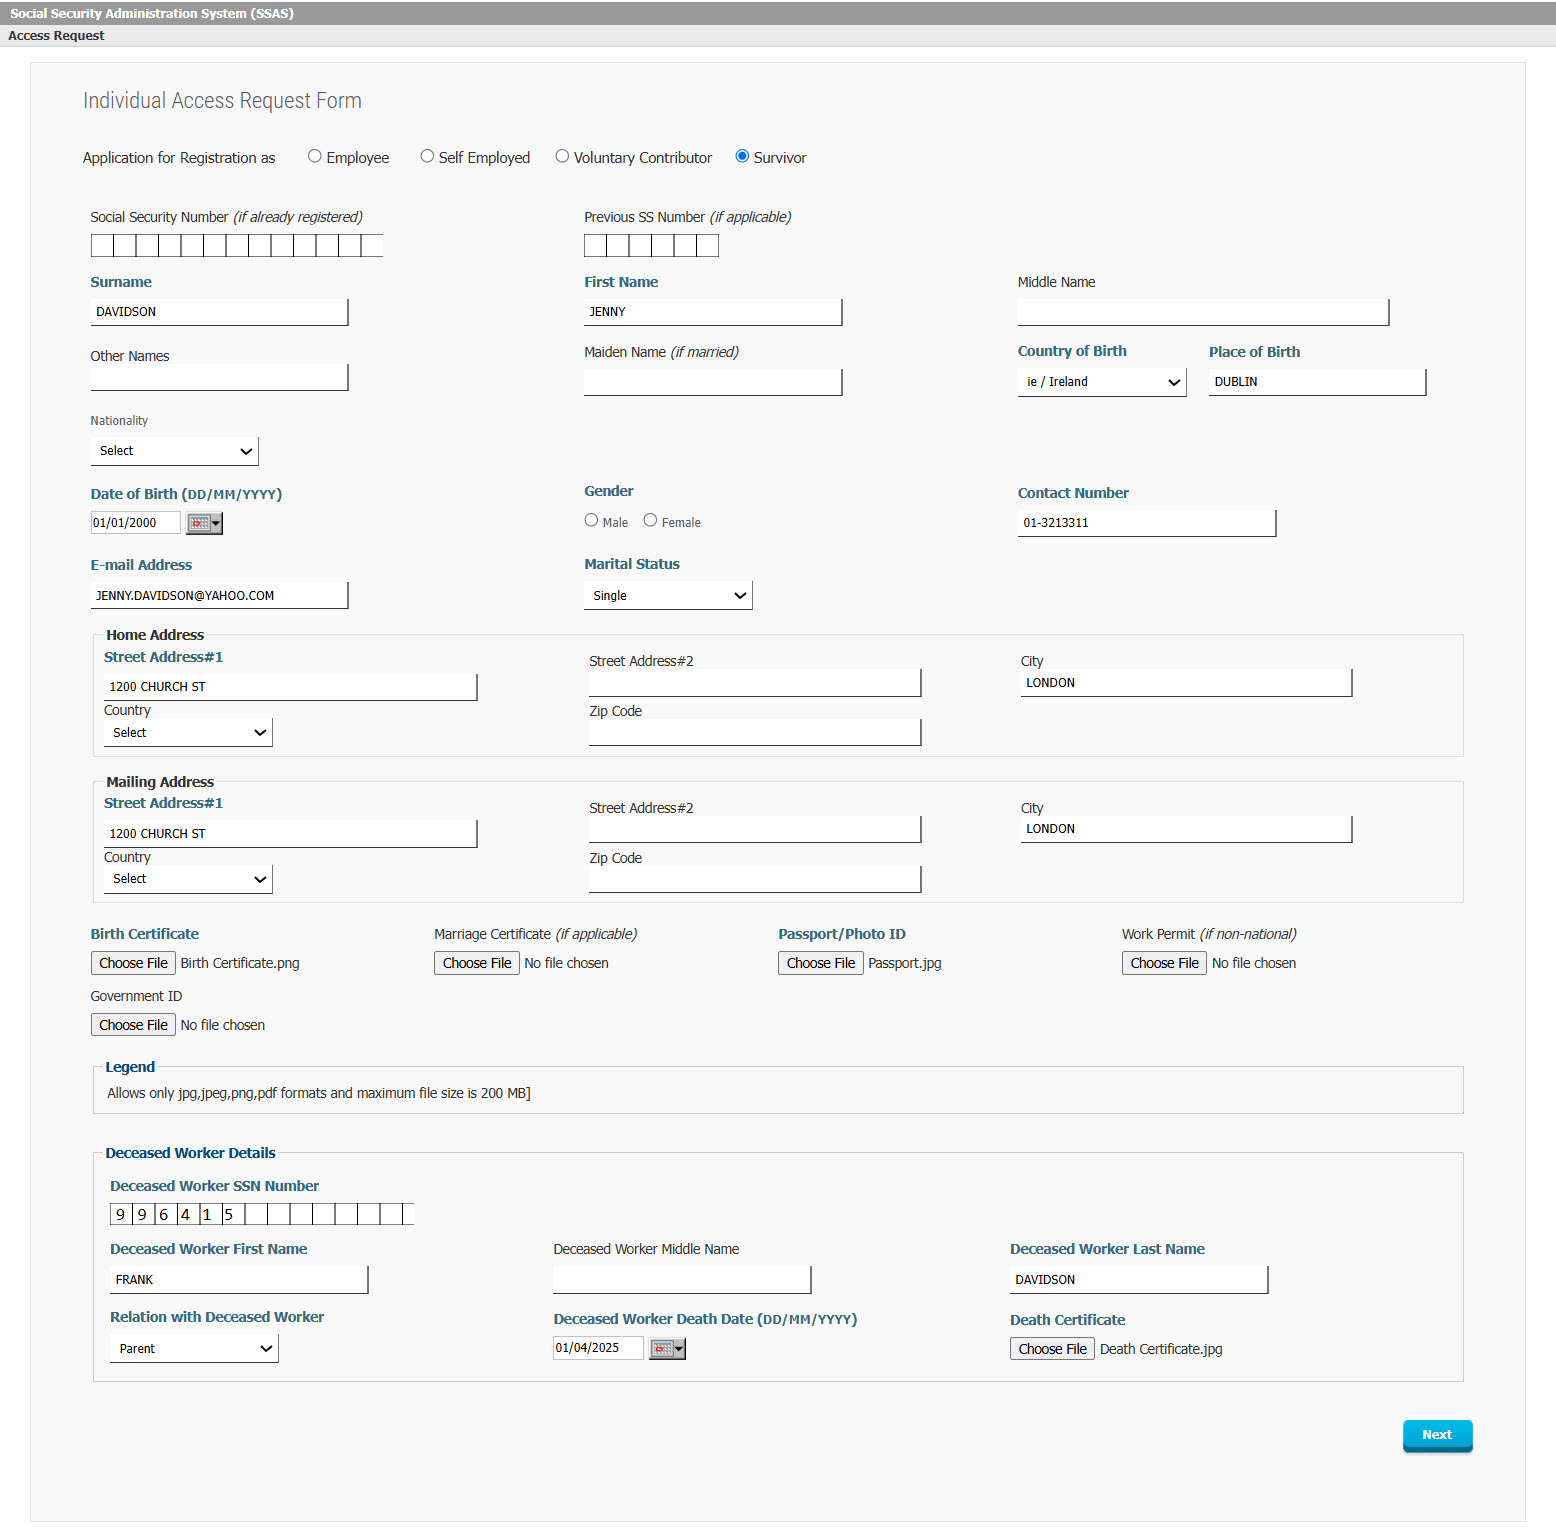Open the Access Request menu item

pos(56,36)
